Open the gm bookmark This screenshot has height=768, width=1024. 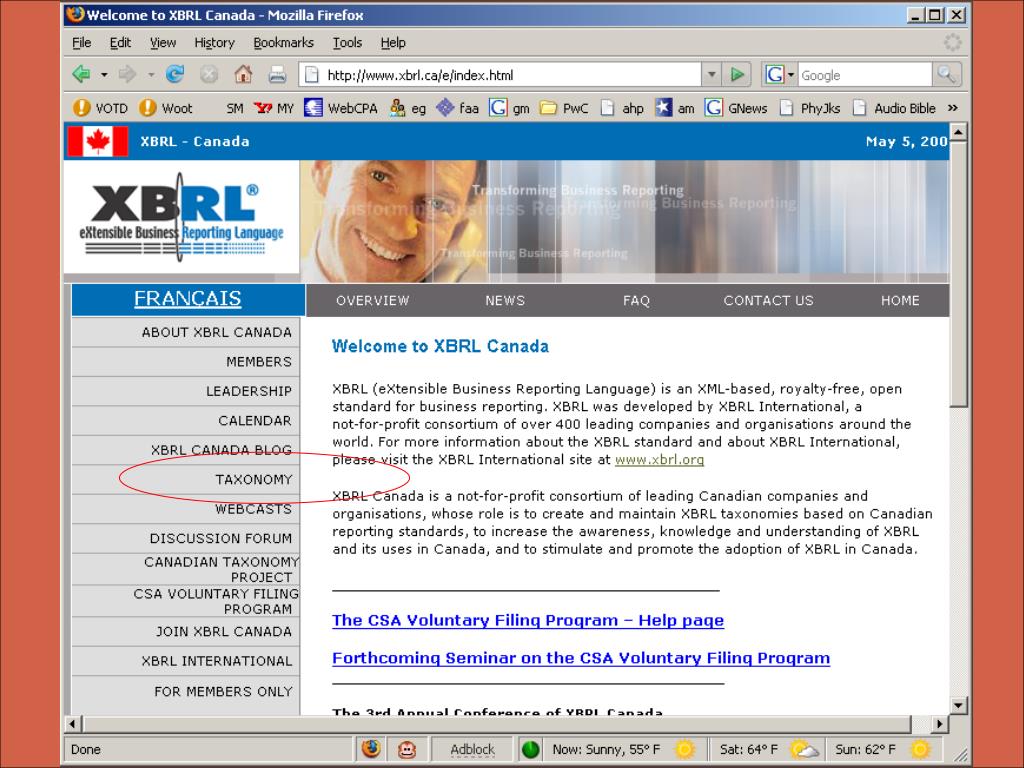(x=509, y=108)
